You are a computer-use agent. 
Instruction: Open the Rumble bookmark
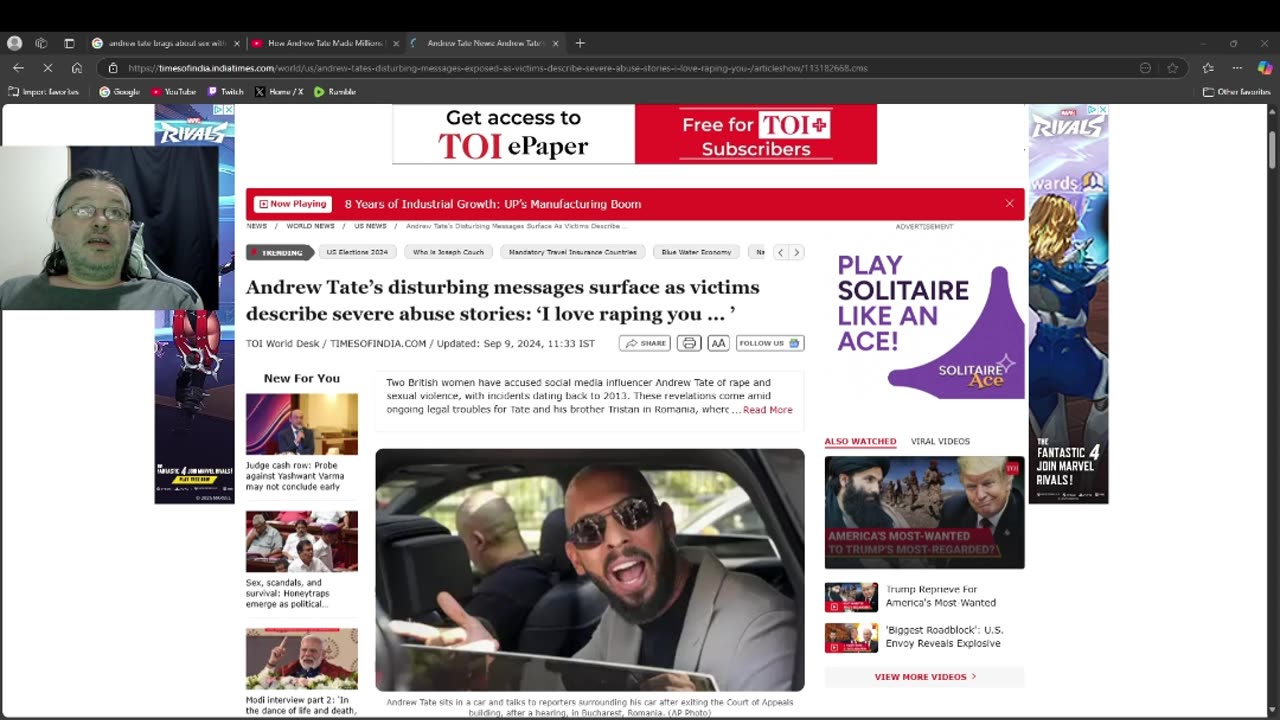point(334,92)
